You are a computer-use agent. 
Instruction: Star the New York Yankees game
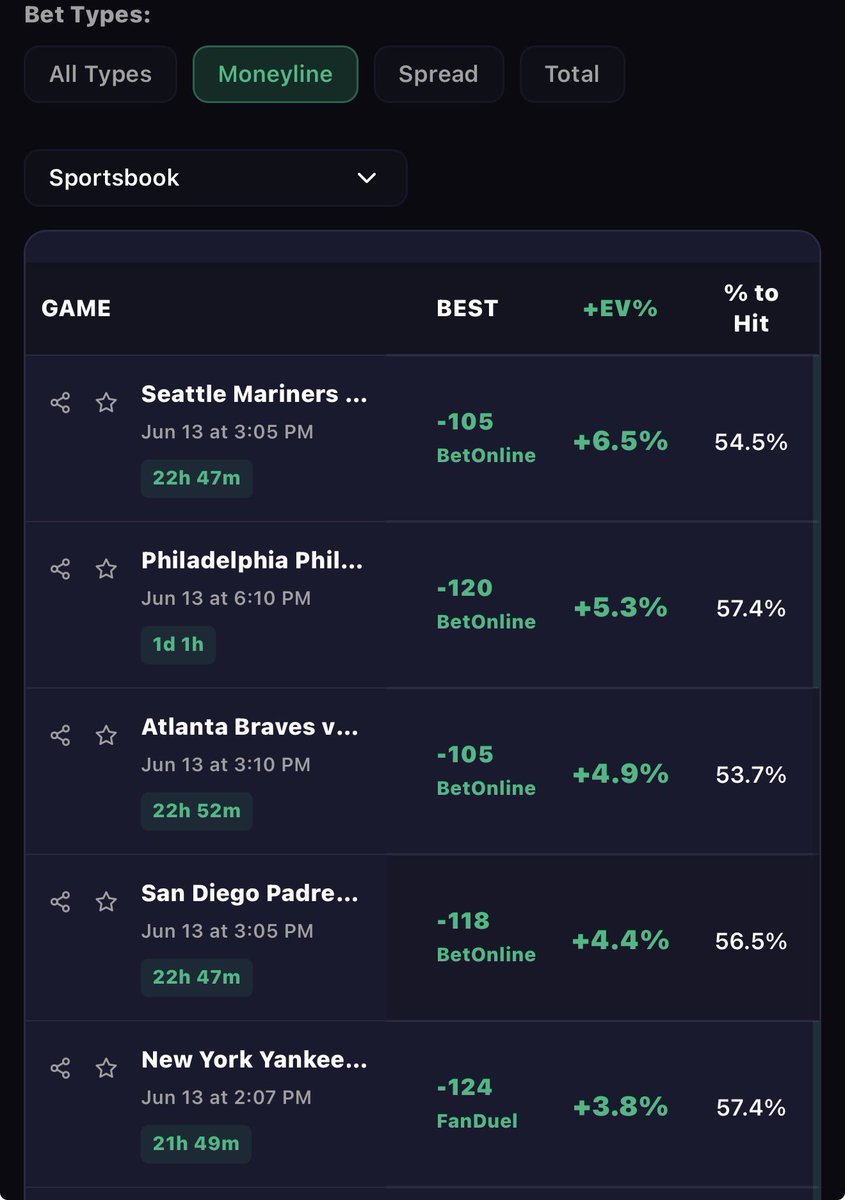106,1068
